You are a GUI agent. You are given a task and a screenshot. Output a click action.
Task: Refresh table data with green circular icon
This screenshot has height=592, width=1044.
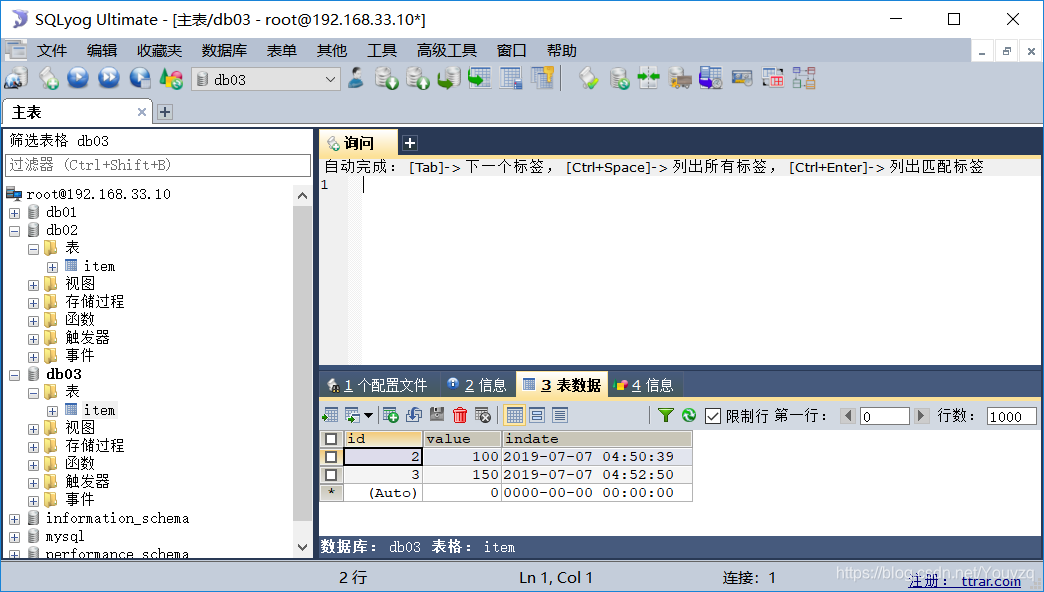(x=688, y=416)
